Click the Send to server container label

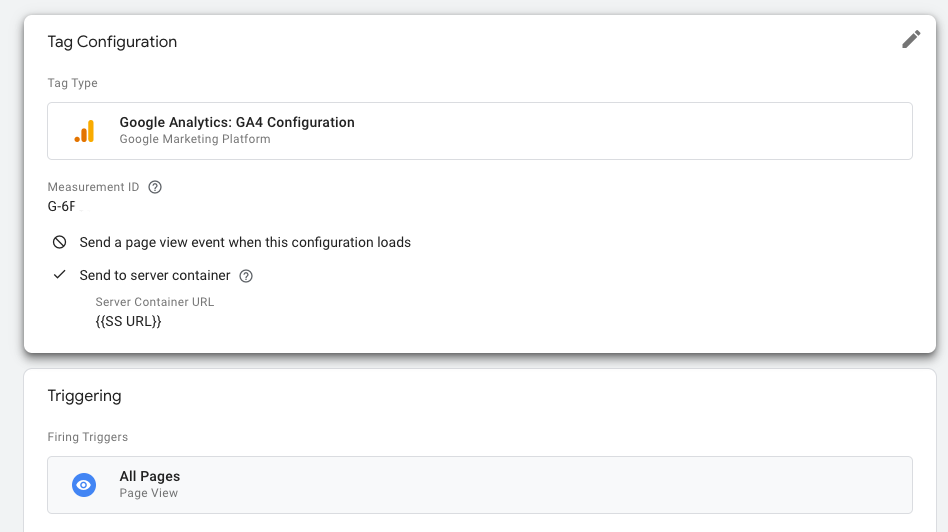(155, 276)
